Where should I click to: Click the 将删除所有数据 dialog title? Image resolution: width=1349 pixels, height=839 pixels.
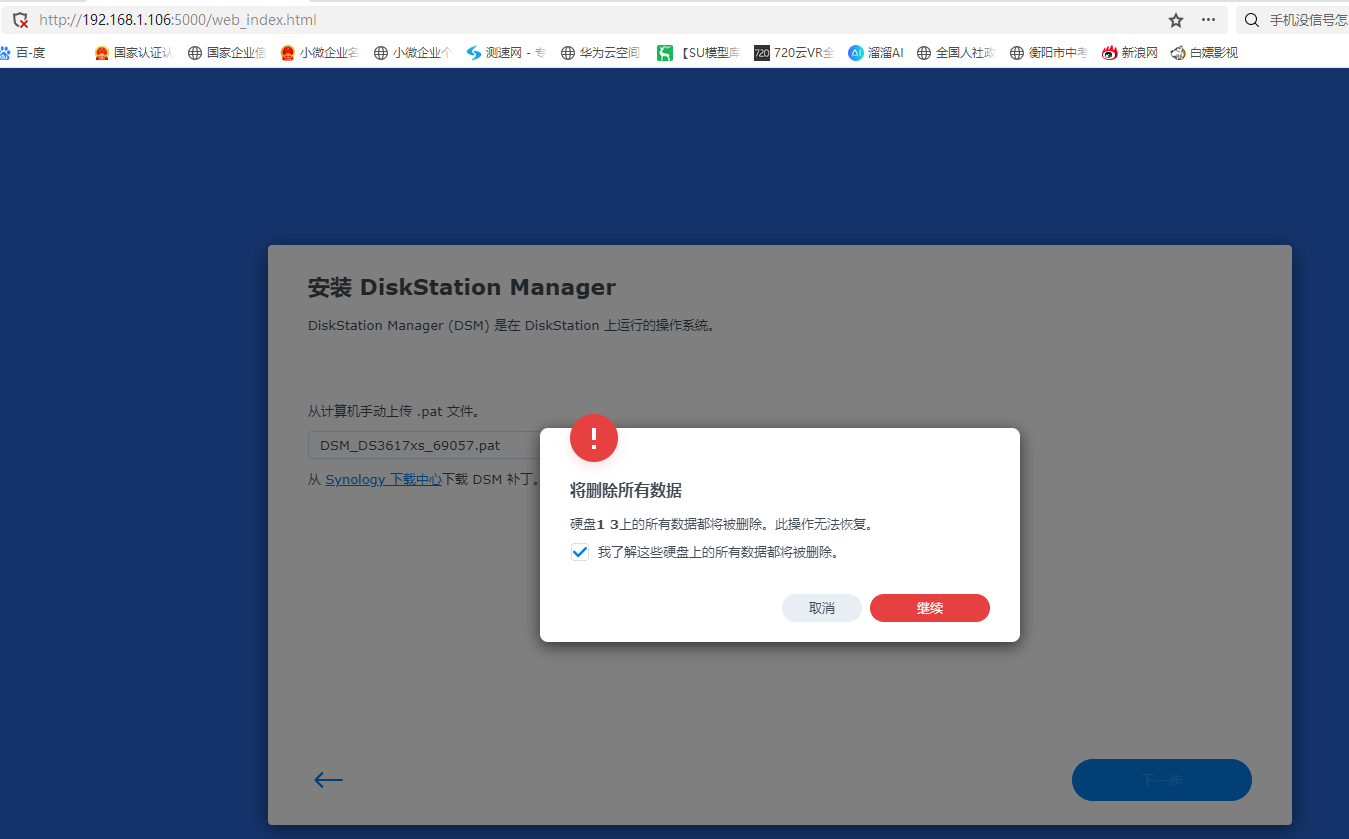pos(626,490)
